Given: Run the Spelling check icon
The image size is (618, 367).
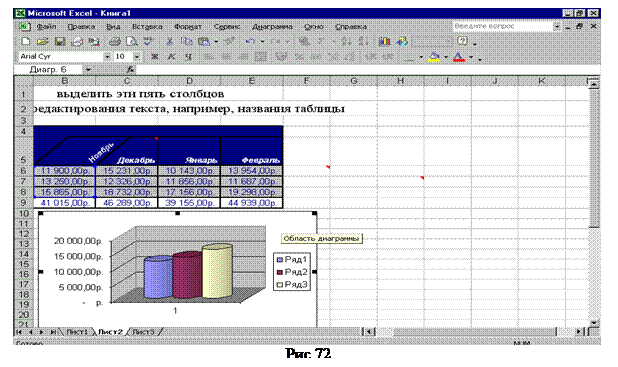Looking at the screenshot, I should (x=149, y=41).
